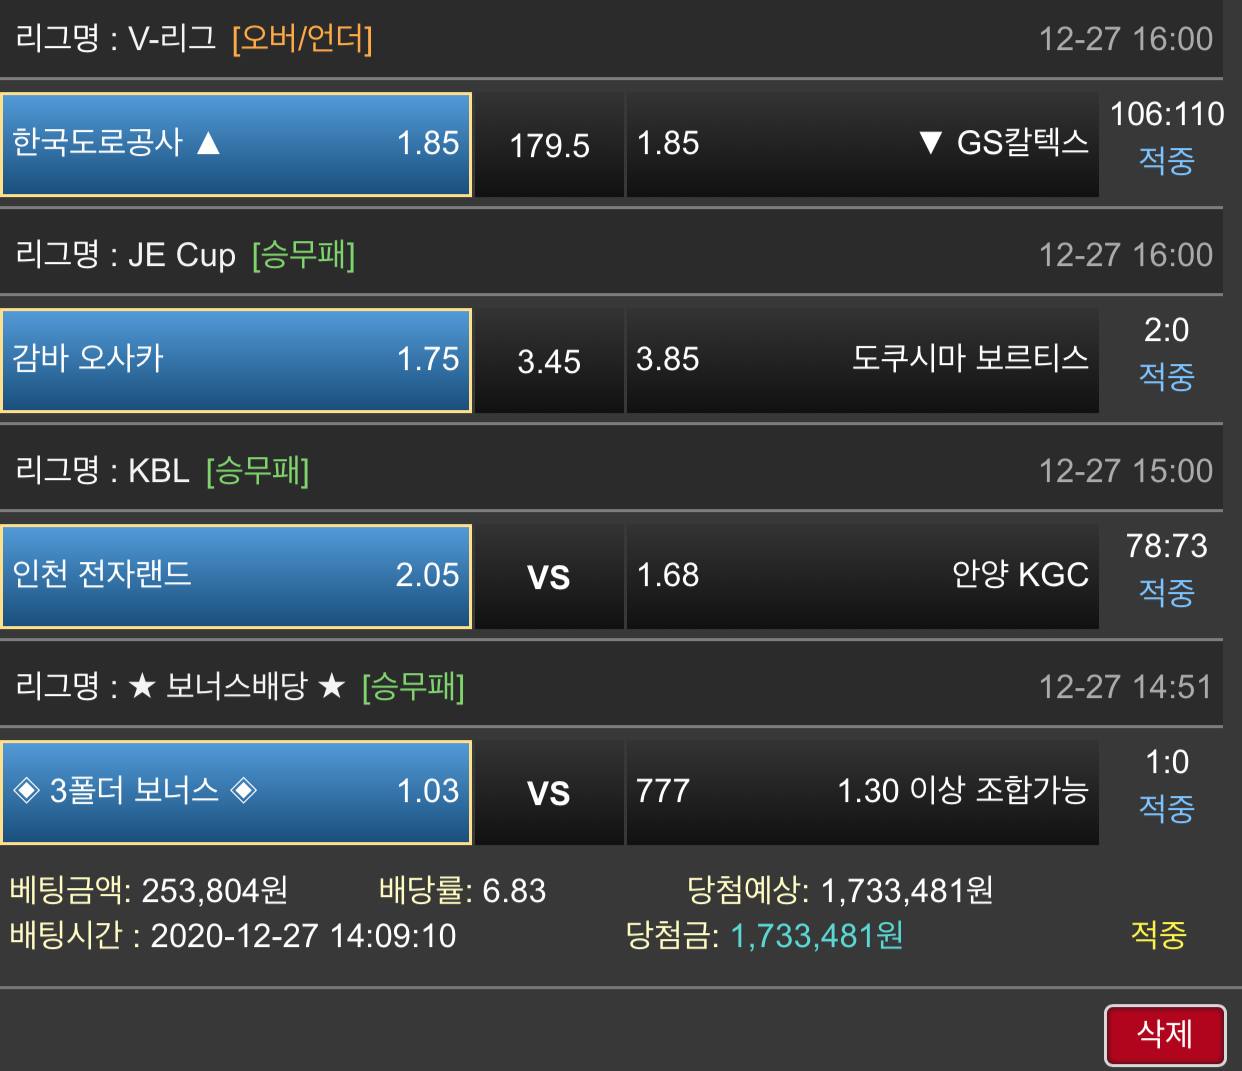Click the 179.5 handicap line cell
1242x1071 pixels.
click(x=549, y=144)
